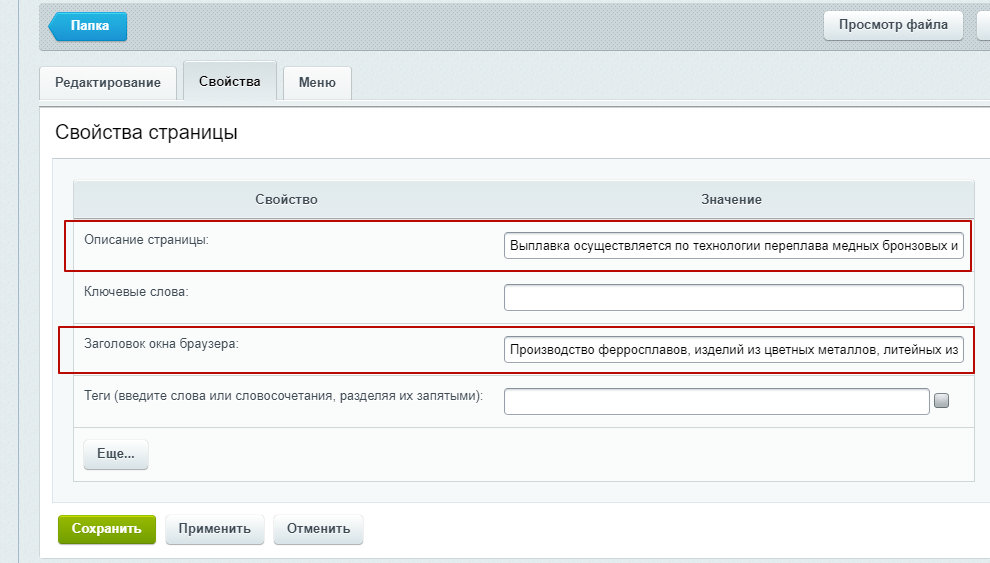Click the Значение column header

pos(731,200)
